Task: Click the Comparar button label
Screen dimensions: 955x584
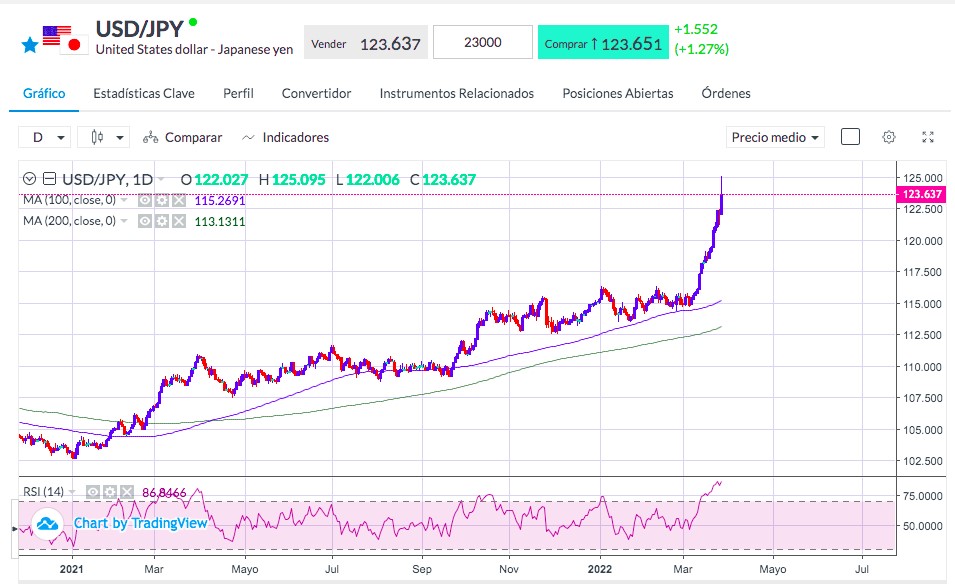Action: click(194, 138)
